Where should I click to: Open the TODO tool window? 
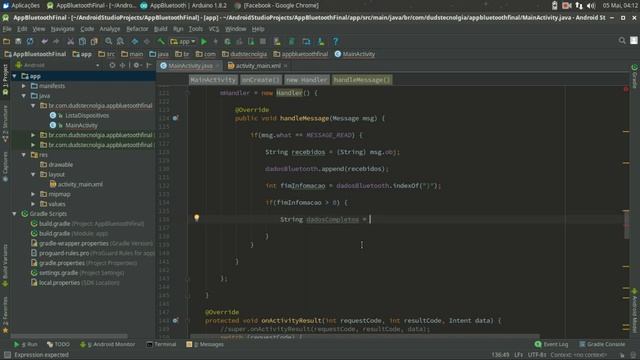coord(58,344)
